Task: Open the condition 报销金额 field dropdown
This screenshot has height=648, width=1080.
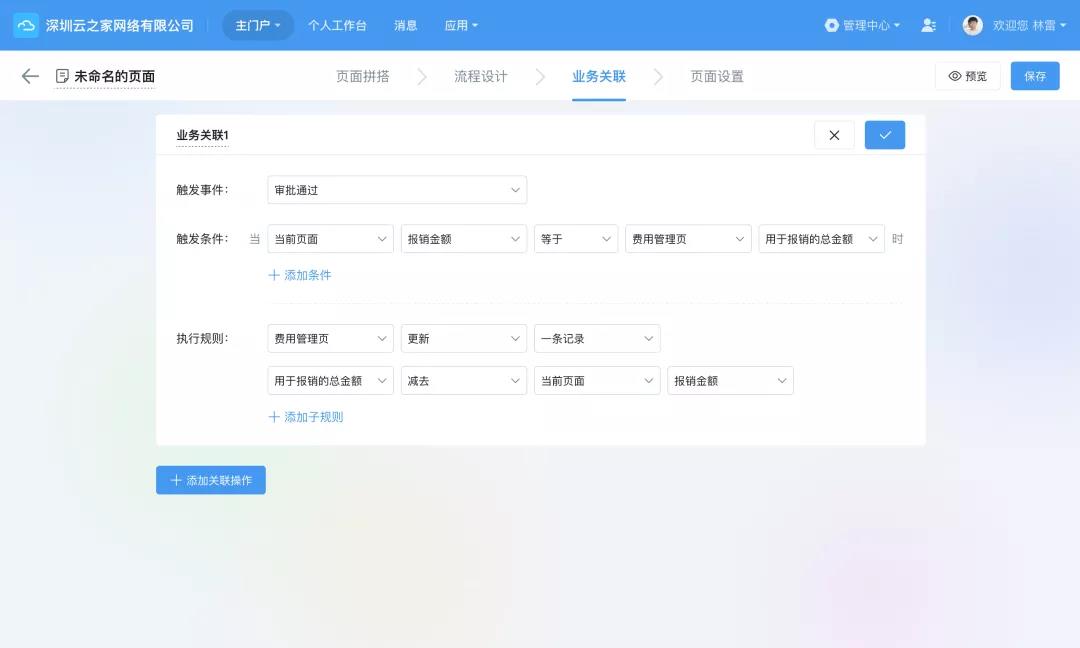Action: [x=464, y=239]
